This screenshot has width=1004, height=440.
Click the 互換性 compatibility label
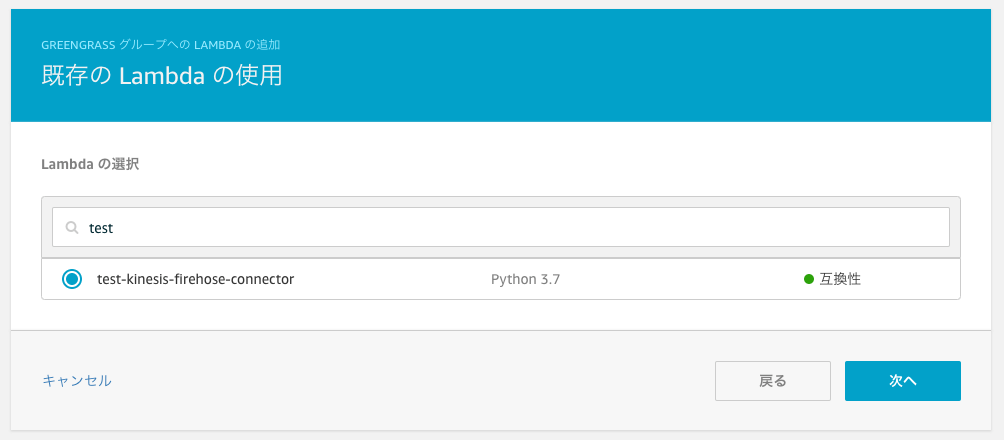point(840,279)
